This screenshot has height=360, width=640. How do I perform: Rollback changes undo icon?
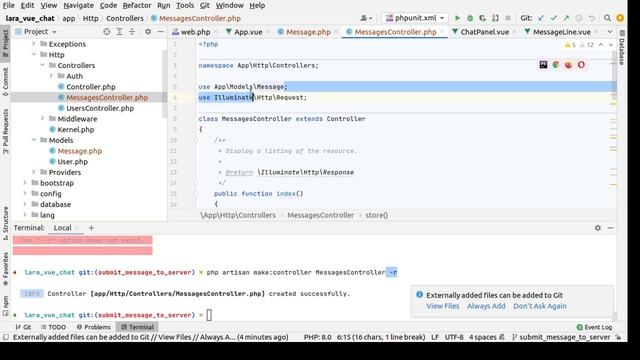click(591, 18)
